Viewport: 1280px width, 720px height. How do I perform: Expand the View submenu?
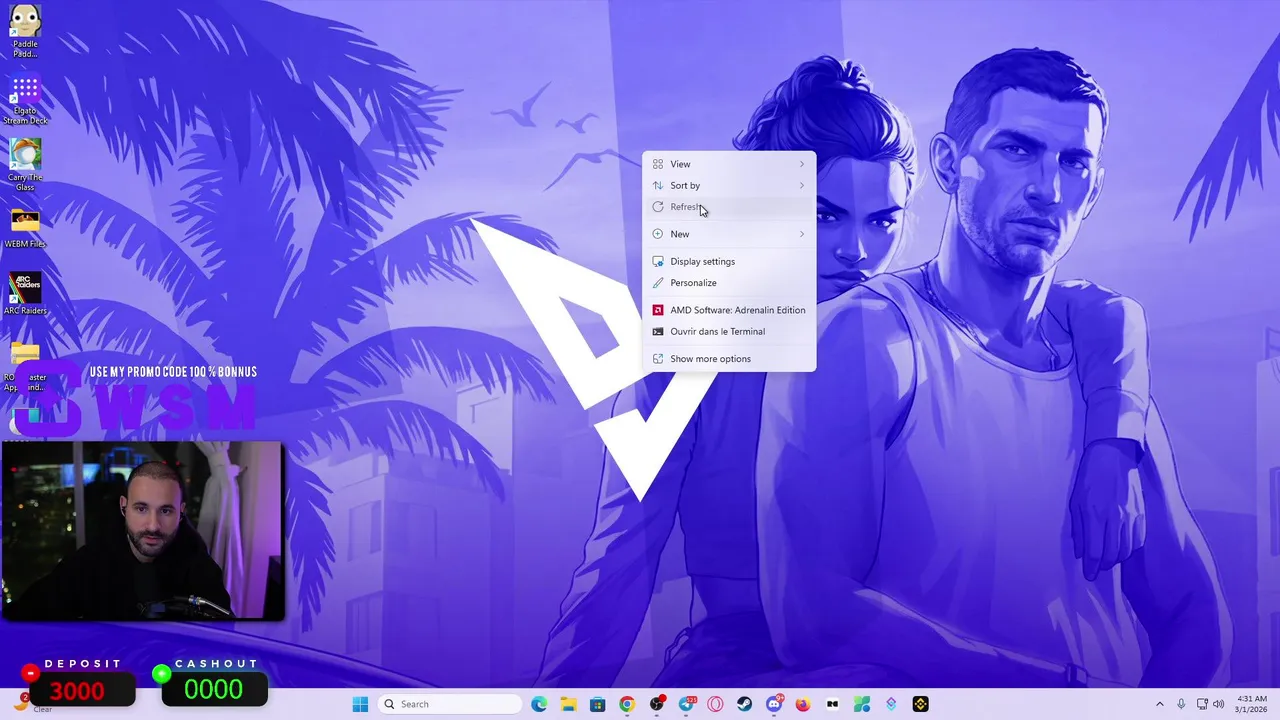729,164
